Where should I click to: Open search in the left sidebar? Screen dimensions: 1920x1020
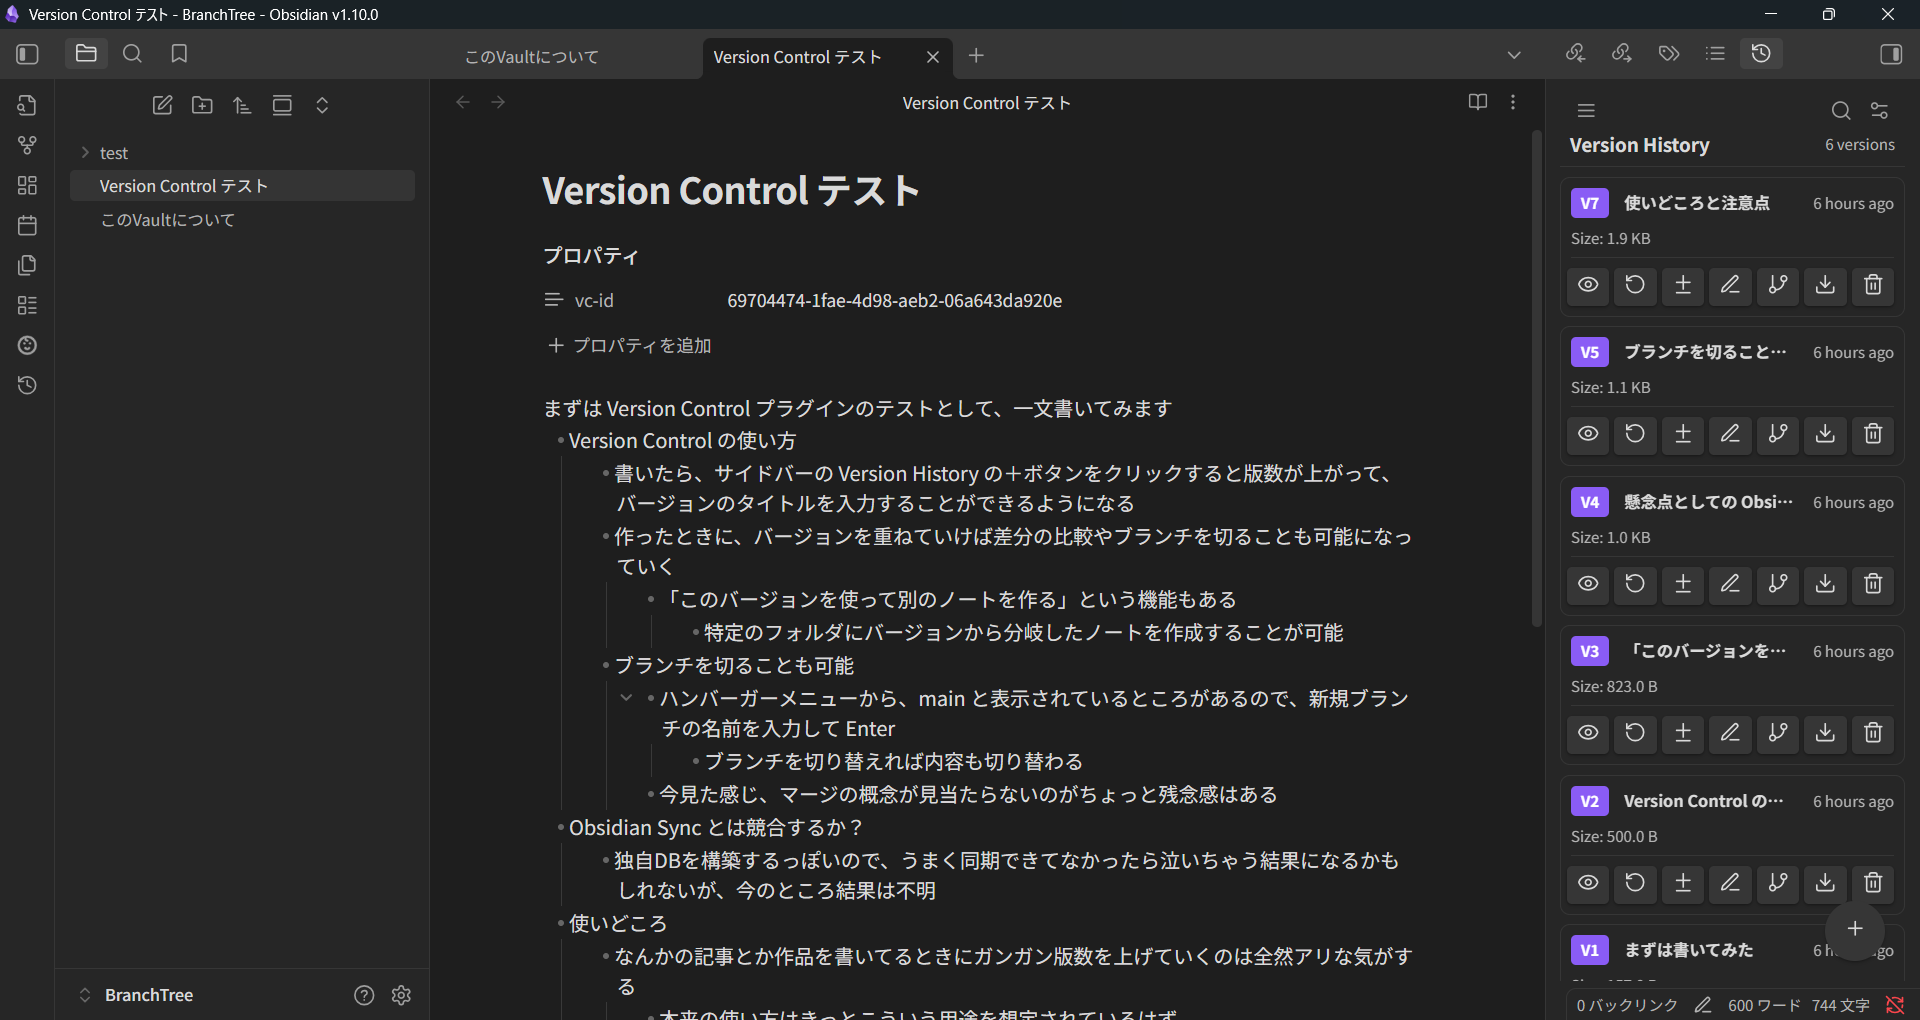pos(132,54)
